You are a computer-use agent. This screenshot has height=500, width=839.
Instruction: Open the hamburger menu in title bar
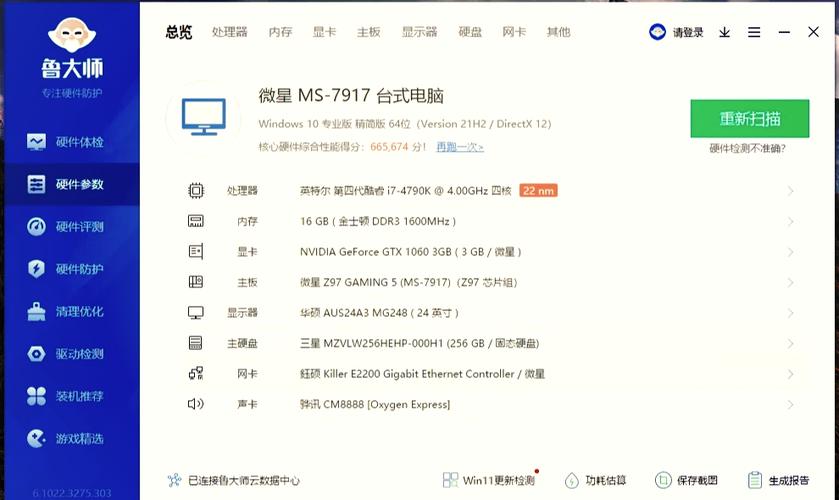[x=752, y=32]
